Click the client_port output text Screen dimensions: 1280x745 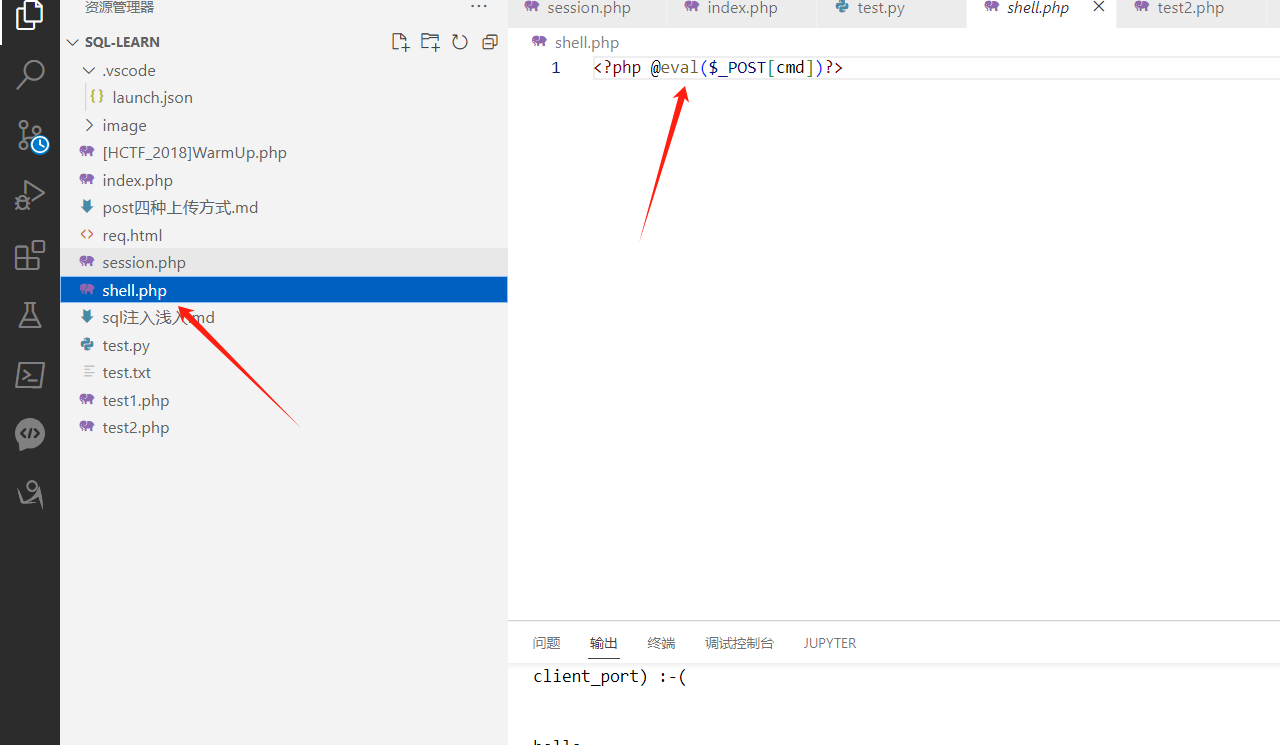click(610, 677)
